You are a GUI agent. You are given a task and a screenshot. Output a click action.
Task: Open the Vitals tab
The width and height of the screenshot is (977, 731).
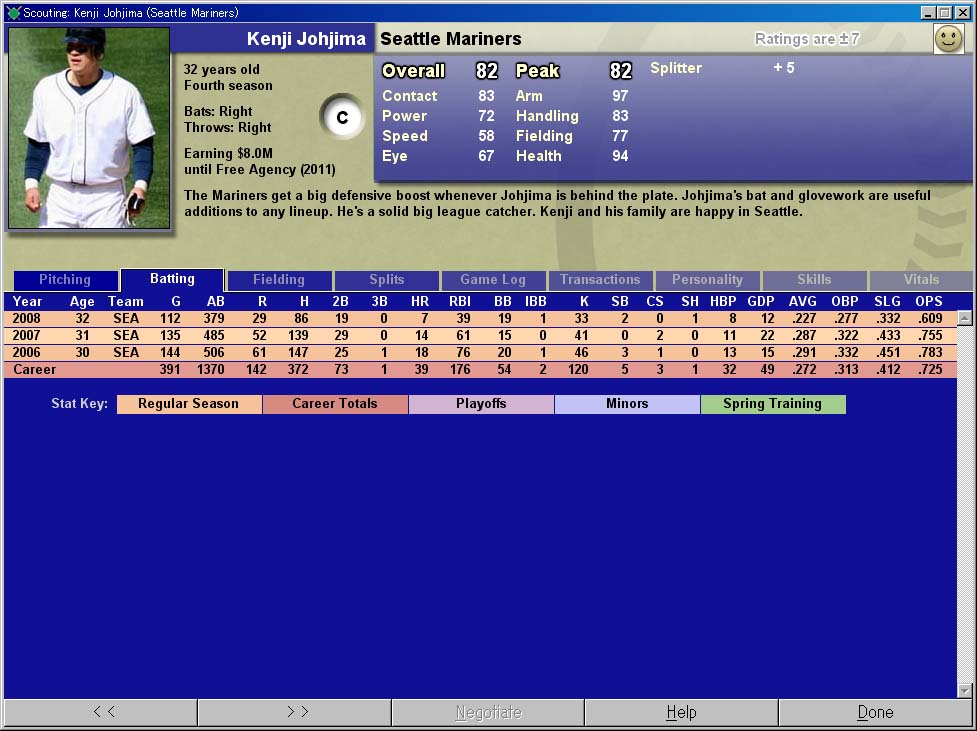click(921, 280)
